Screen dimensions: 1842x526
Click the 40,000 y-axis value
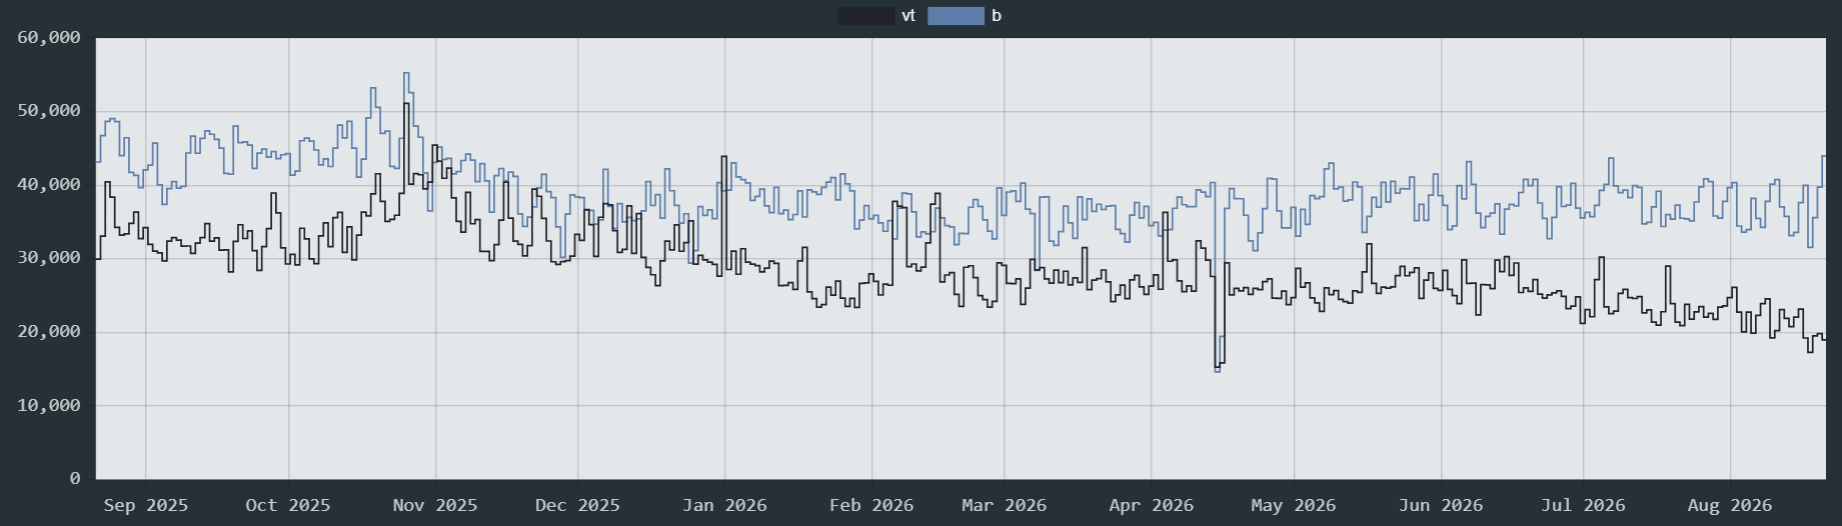point(49,185)
